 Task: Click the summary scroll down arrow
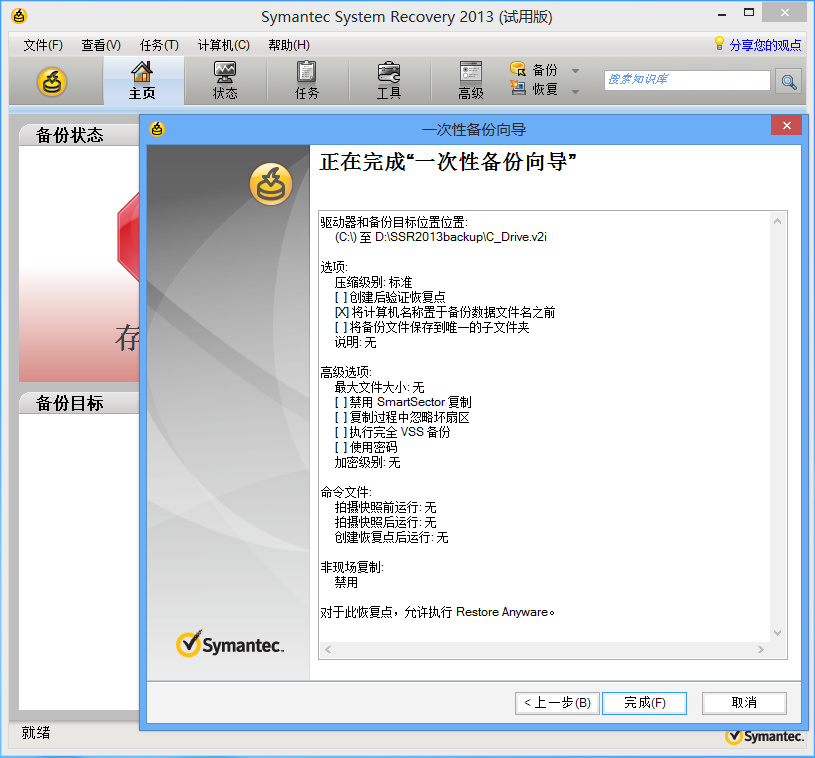point(778,633)
